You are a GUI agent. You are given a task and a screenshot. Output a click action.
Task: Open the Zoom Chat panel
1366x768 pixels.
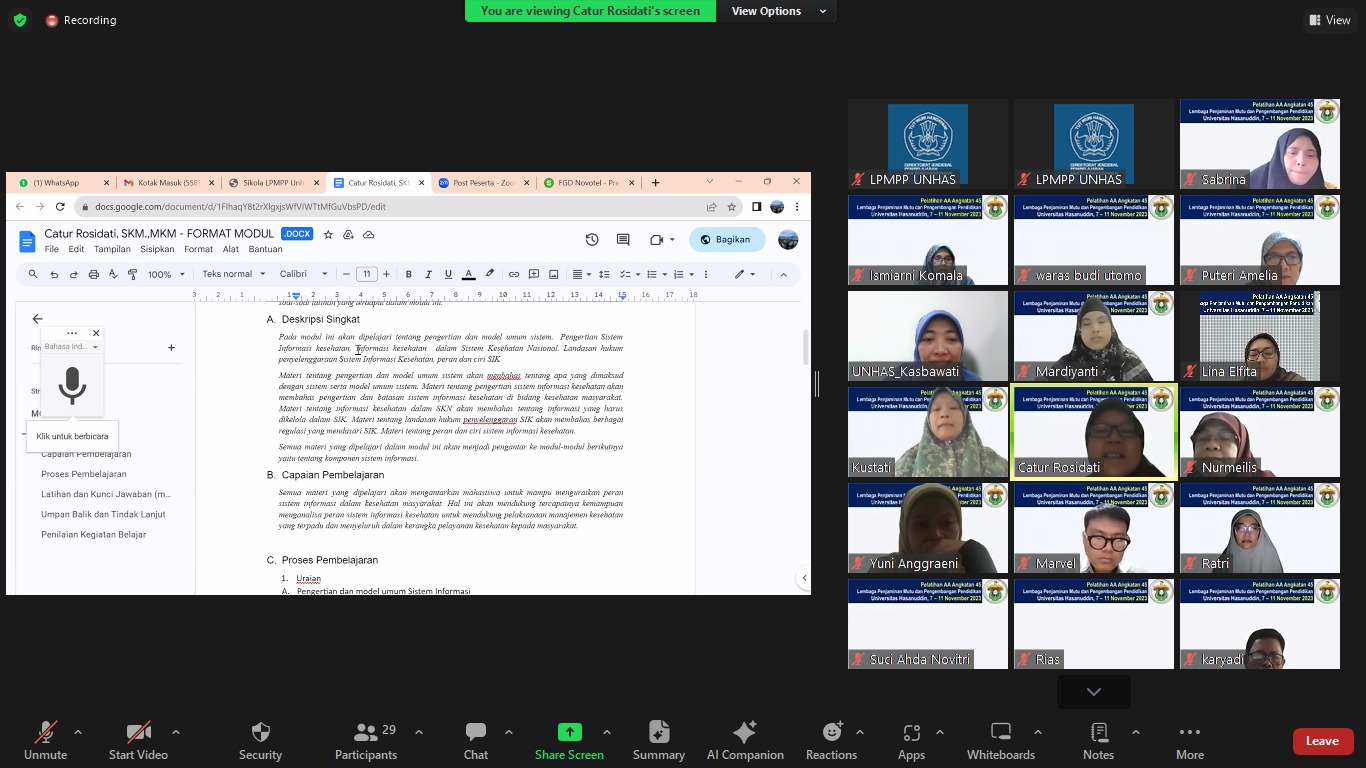476,740
